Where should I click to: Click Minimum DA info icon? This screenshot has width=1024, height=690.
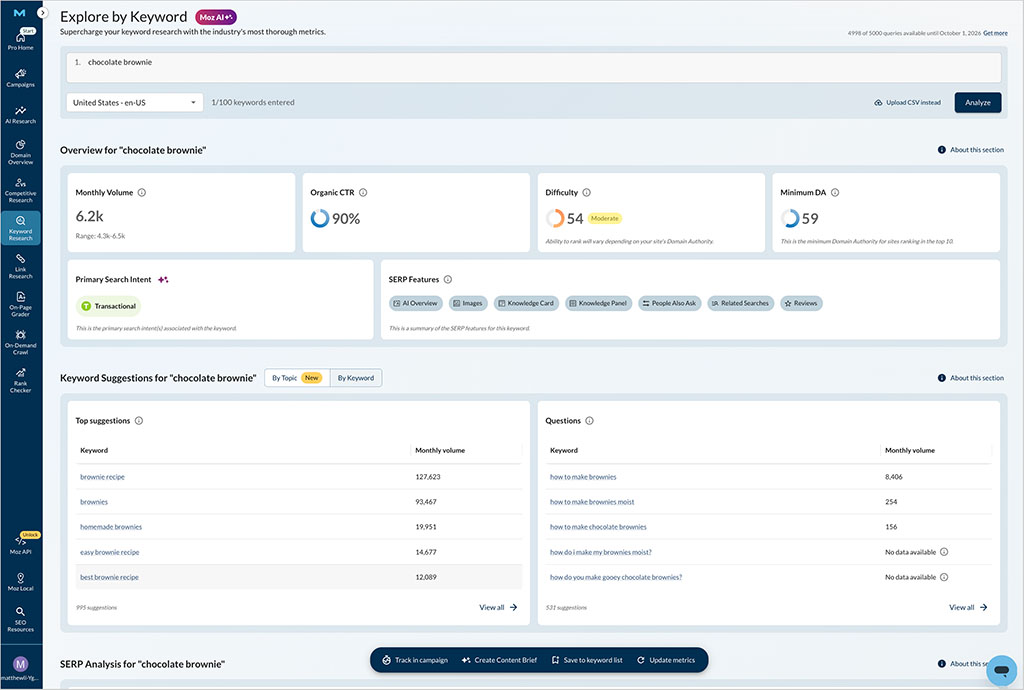[835, 193]
